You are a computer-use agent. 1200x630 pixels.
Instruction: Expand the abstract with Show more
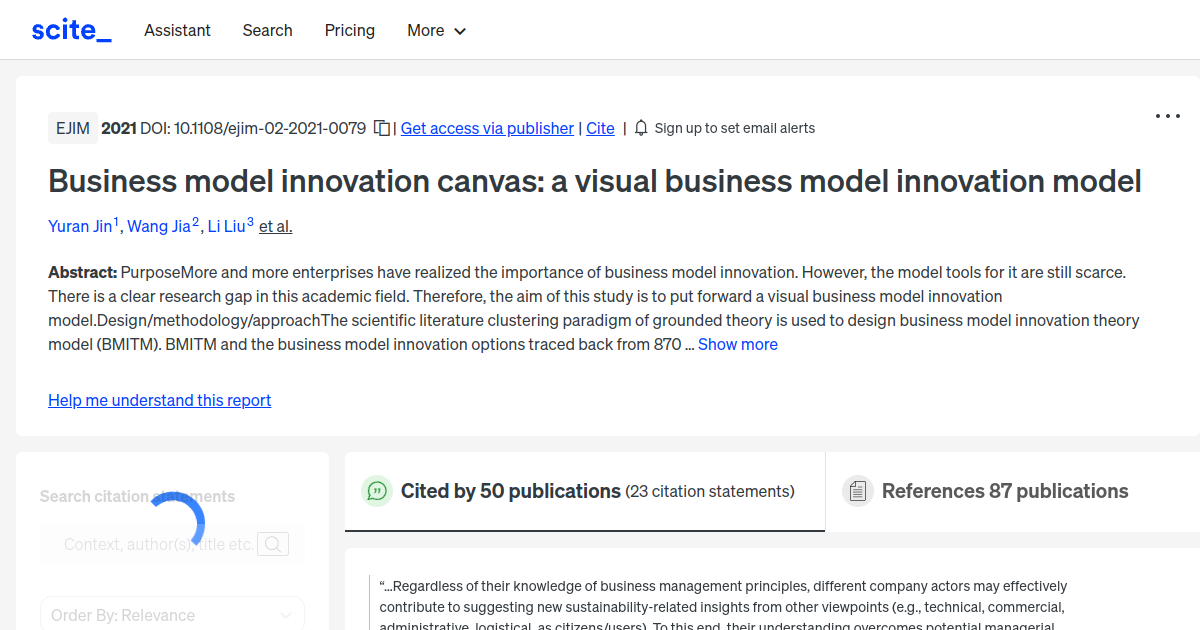pyautogui.click(x=738, y=344)
